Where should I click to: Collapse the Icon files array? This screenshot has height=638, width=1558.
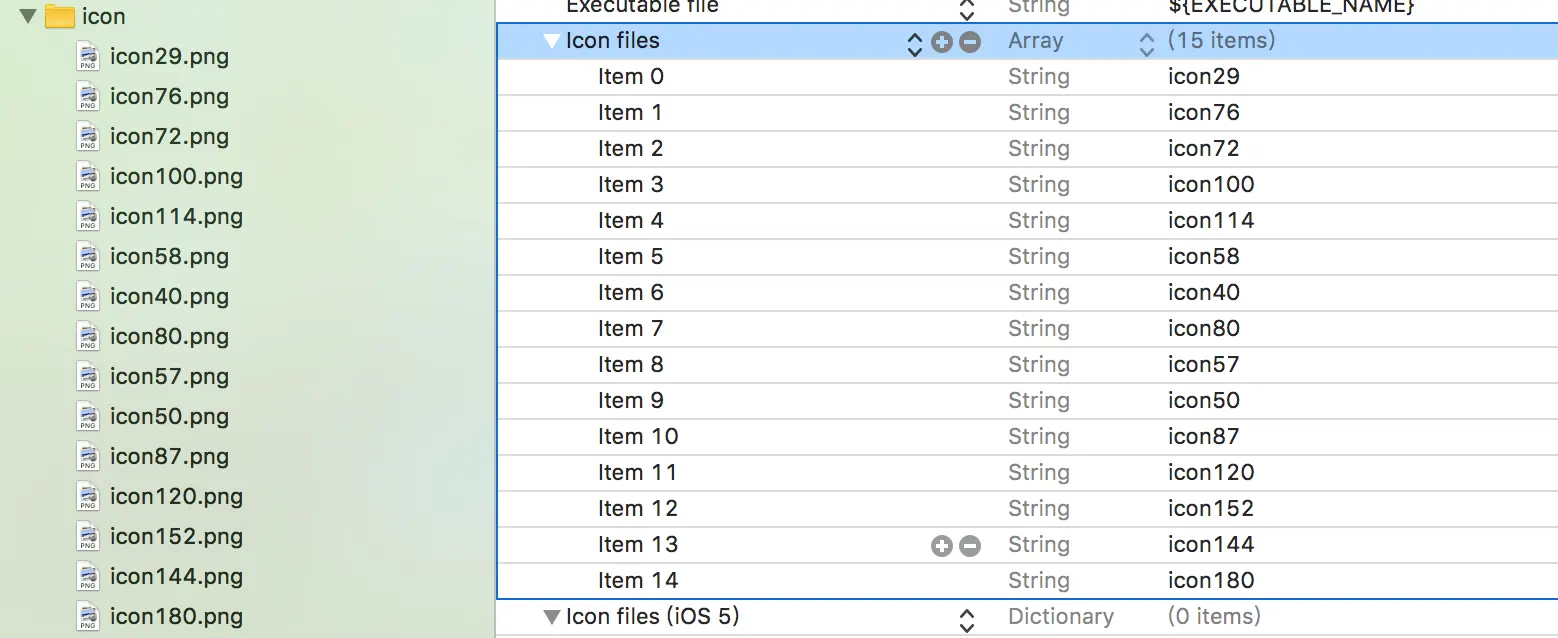click(x=551, y=42)
